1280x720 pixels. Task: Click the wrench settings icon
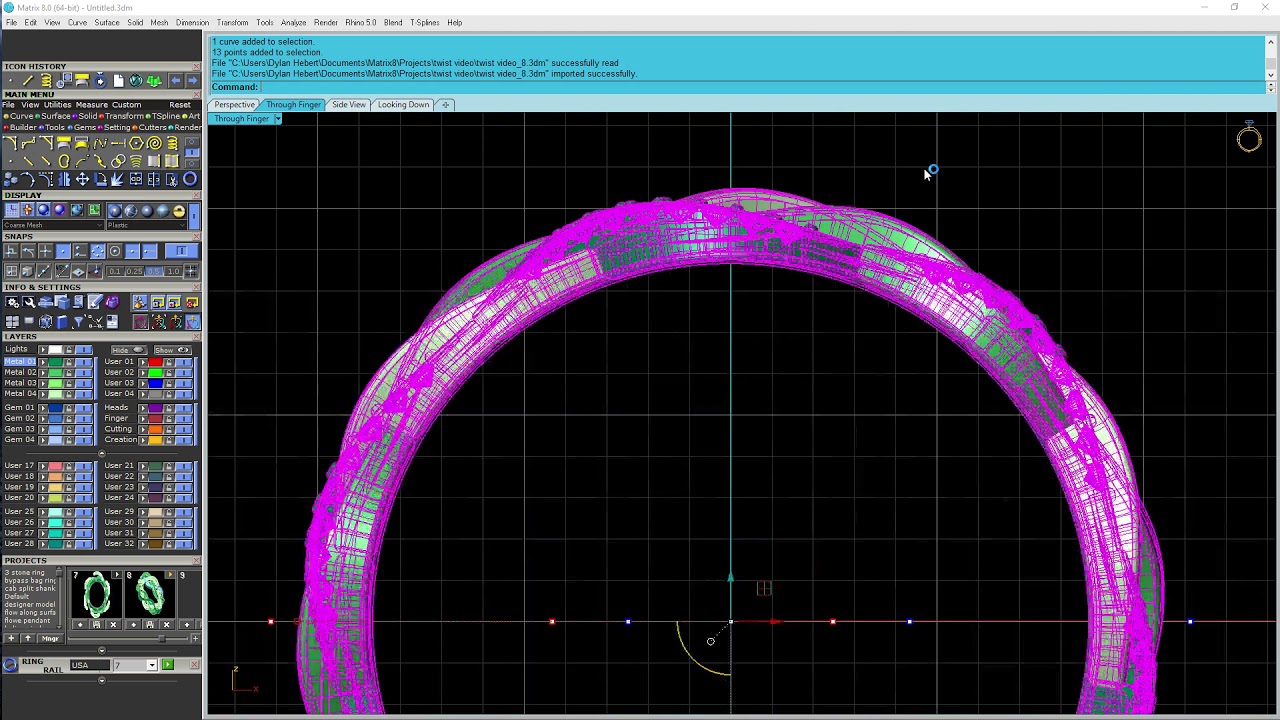29,302
